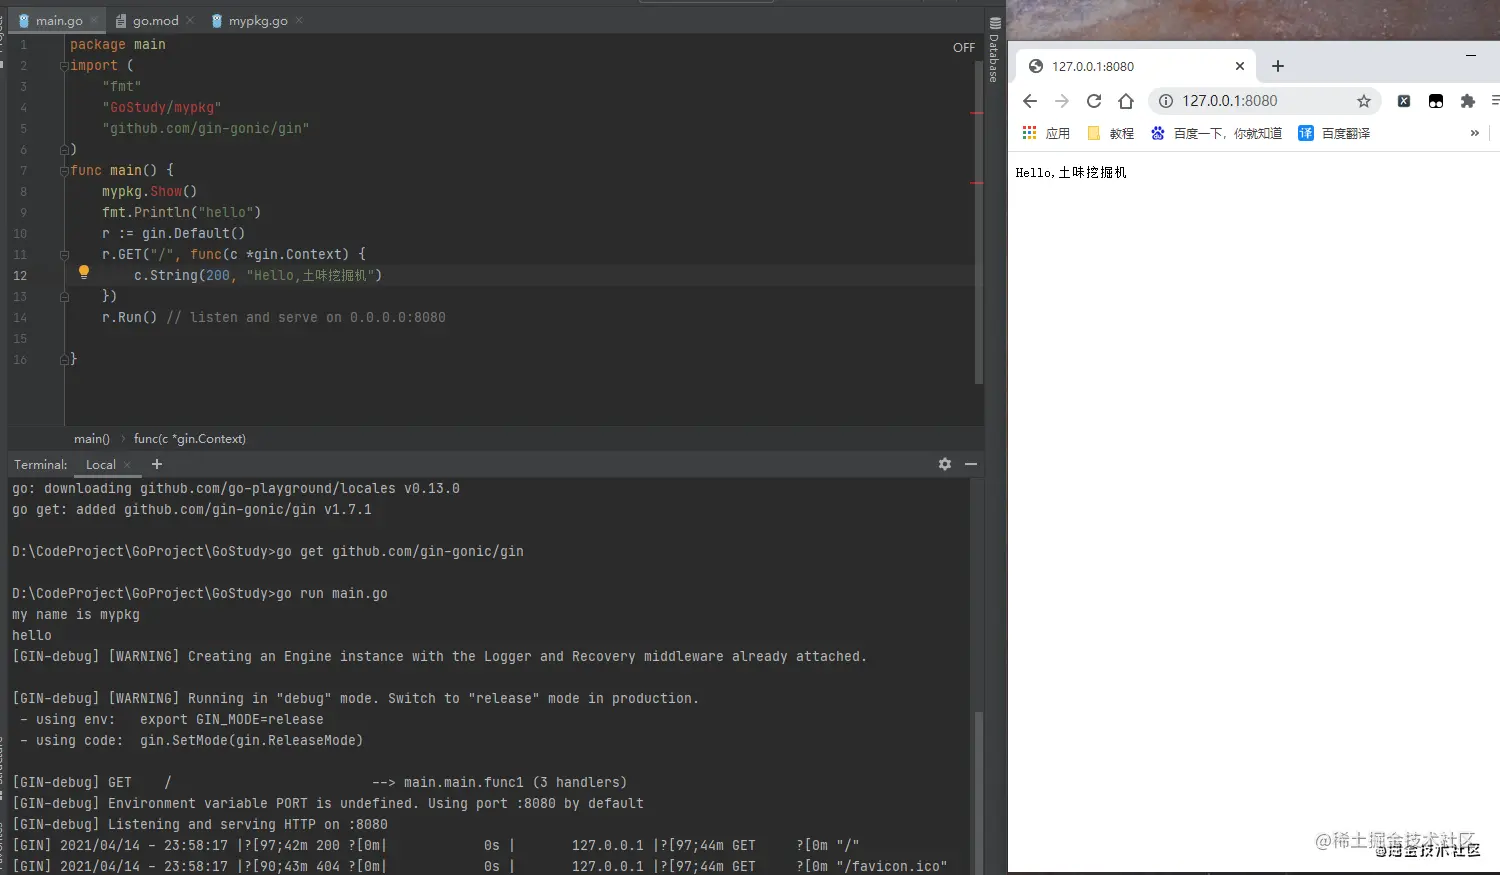The image size is (1500, 875).
Task: Collapse func main fold marker
Action: (64, 171)
